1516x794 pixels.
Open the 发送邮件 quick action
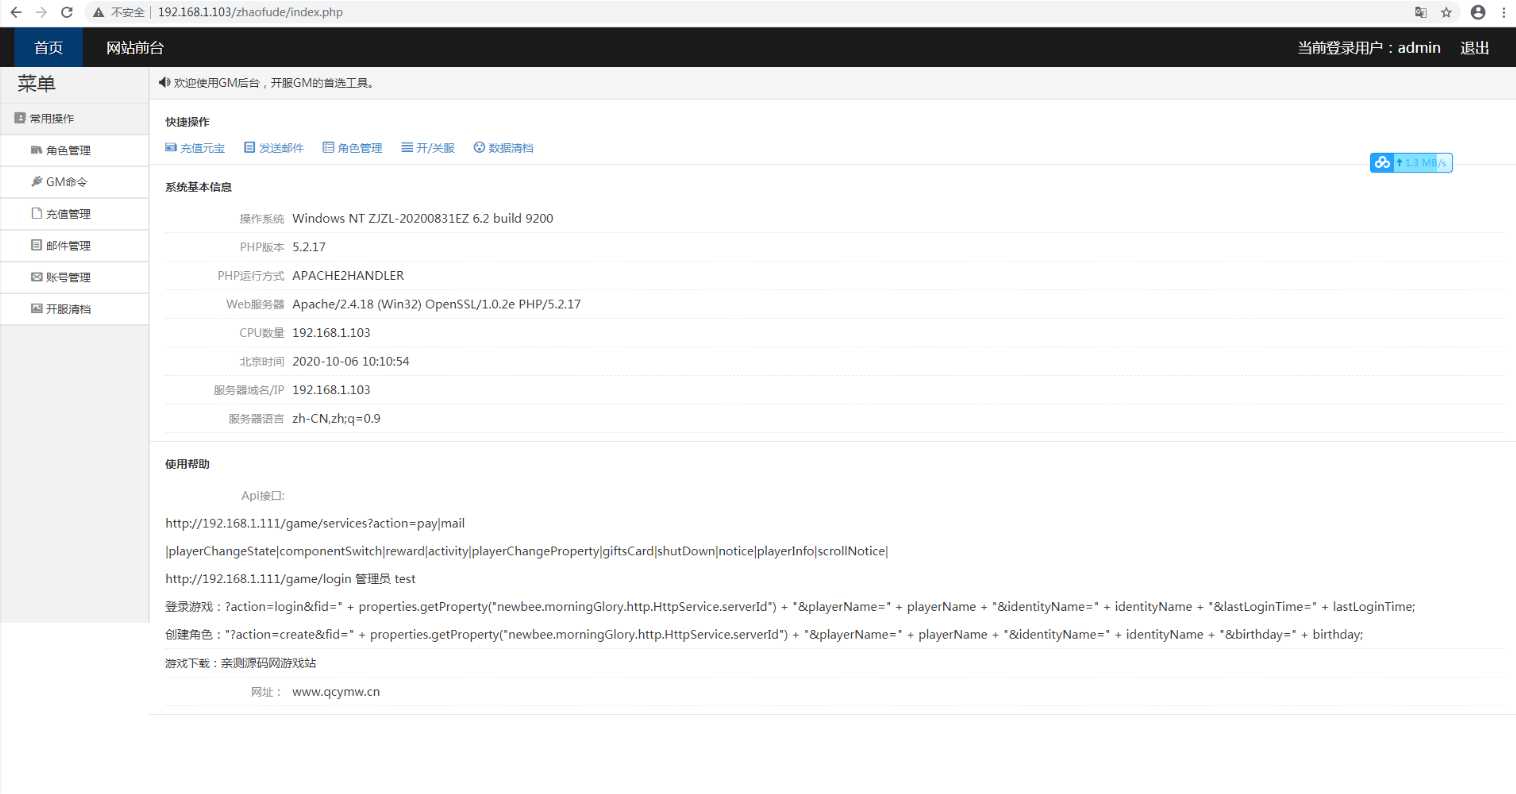click(x=273, y=148)
